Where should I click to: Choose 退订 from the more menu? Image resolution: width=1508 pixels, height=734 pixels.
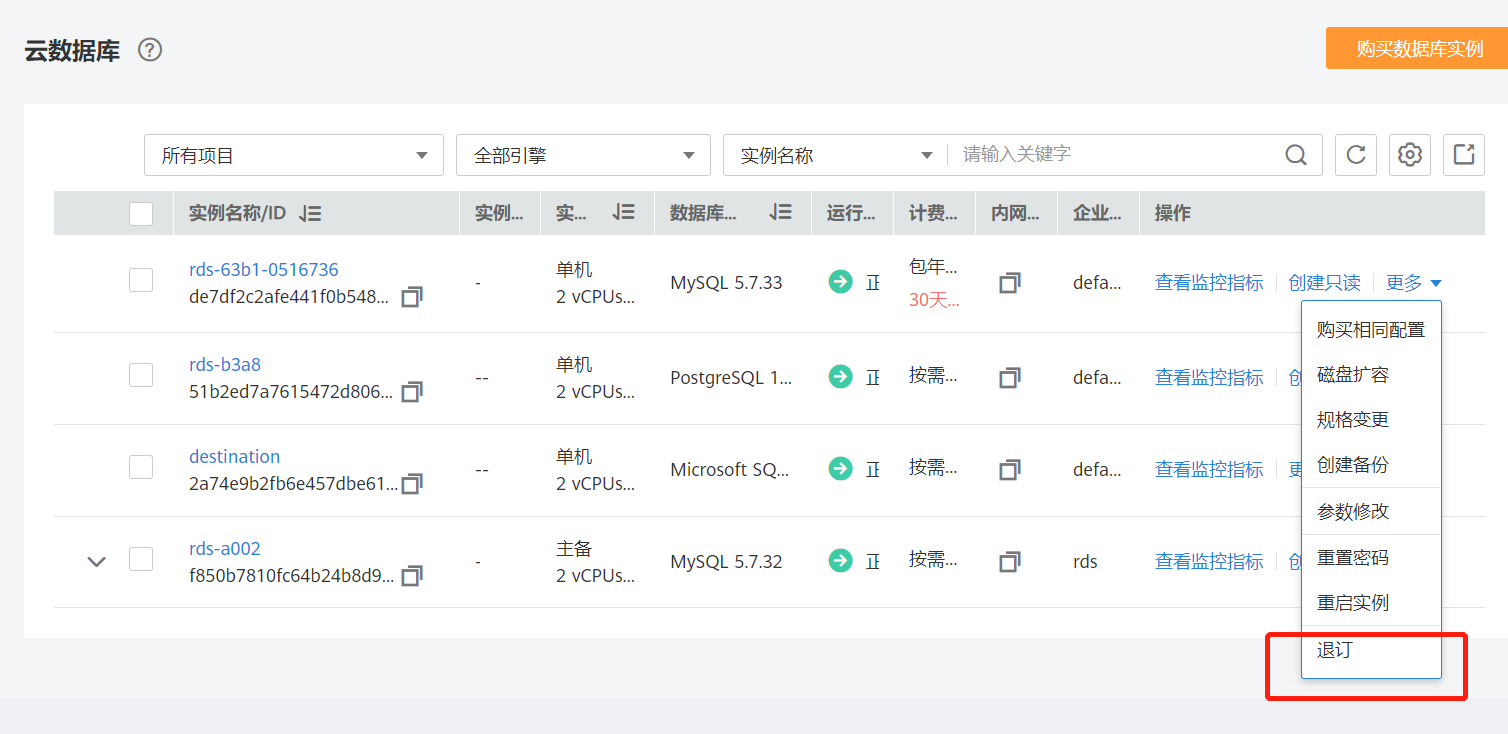1334,650
